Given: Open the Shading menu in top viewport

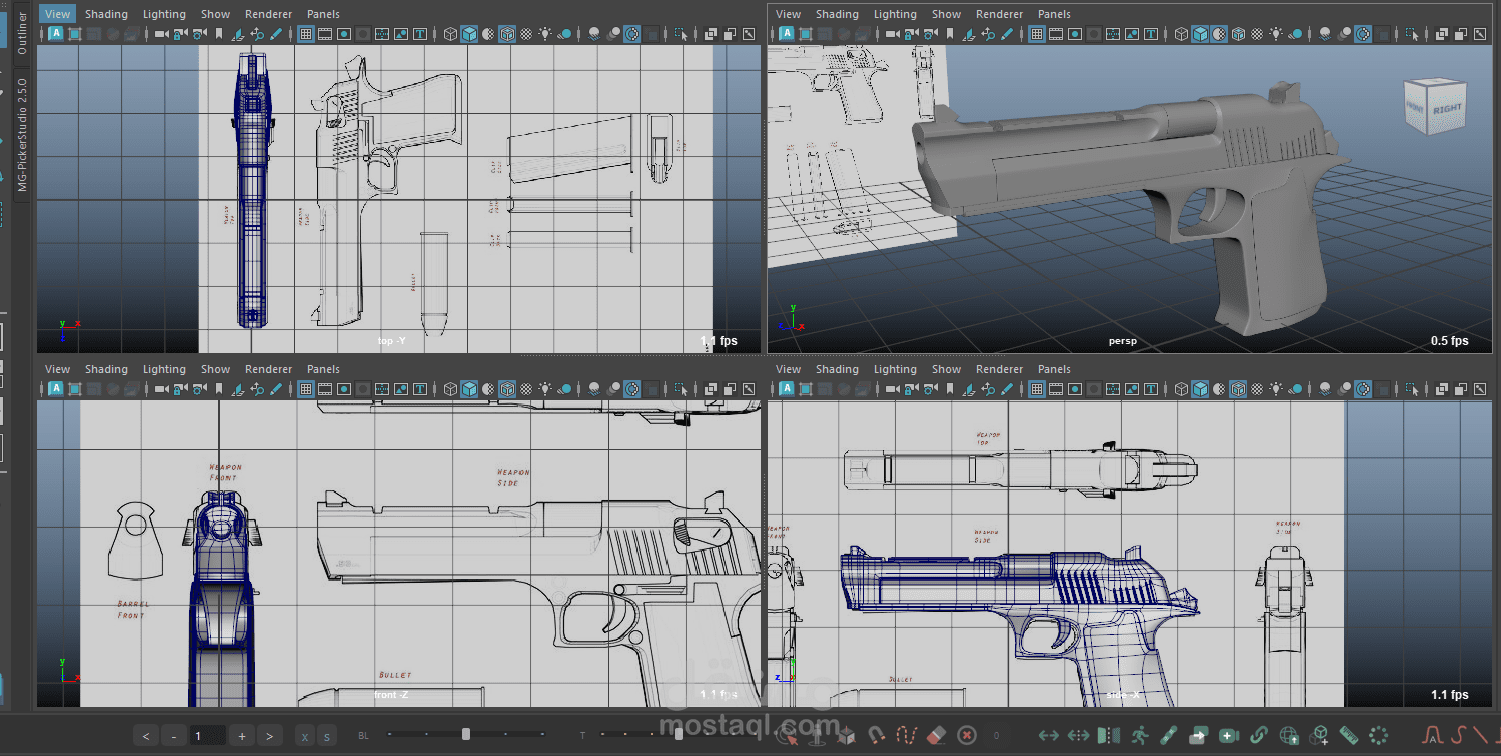Looking at the screenshot, I should click(x=106, y=14).
